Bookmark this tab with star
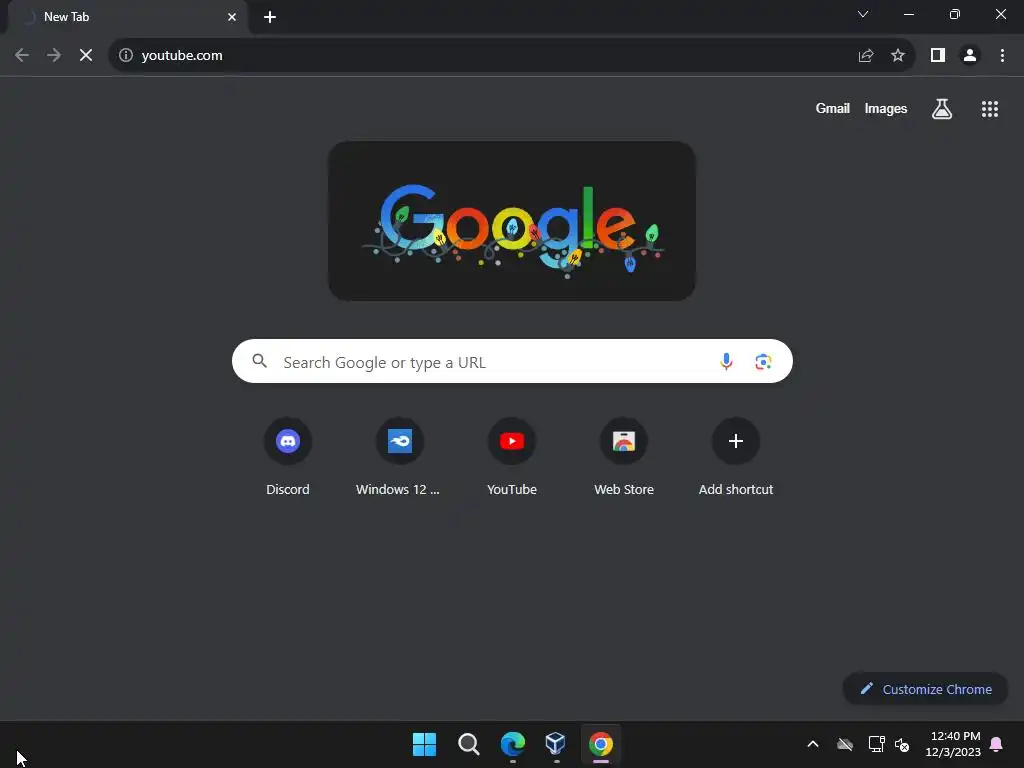 point(898,56)
